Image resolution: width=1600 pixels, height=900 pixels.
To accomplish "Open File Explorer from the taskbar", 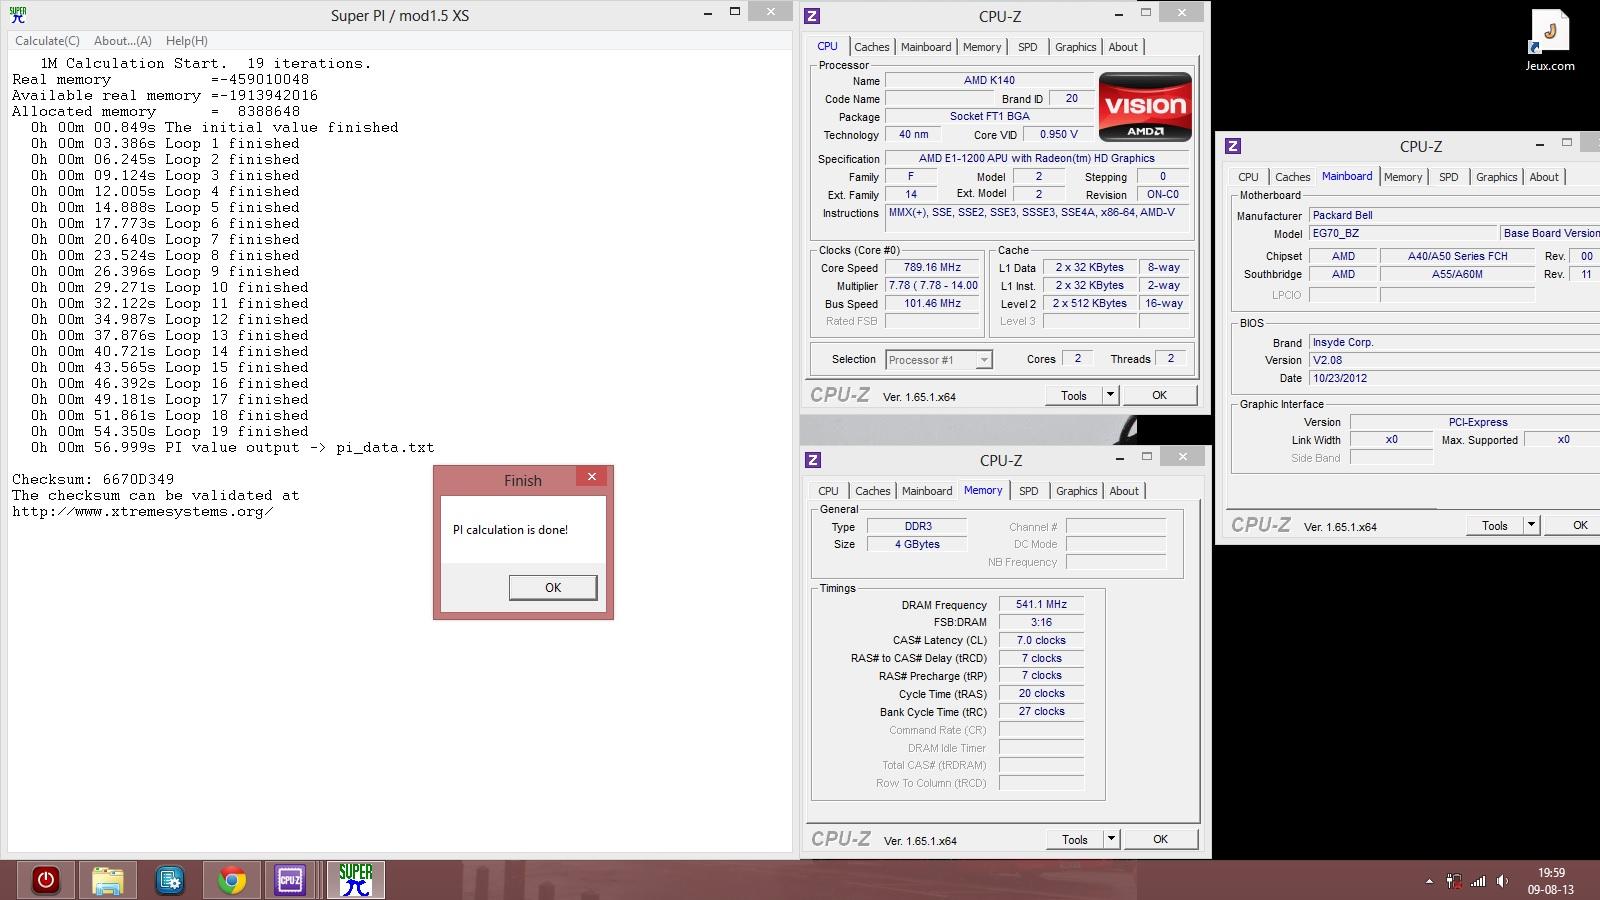I will coord(108,880).
